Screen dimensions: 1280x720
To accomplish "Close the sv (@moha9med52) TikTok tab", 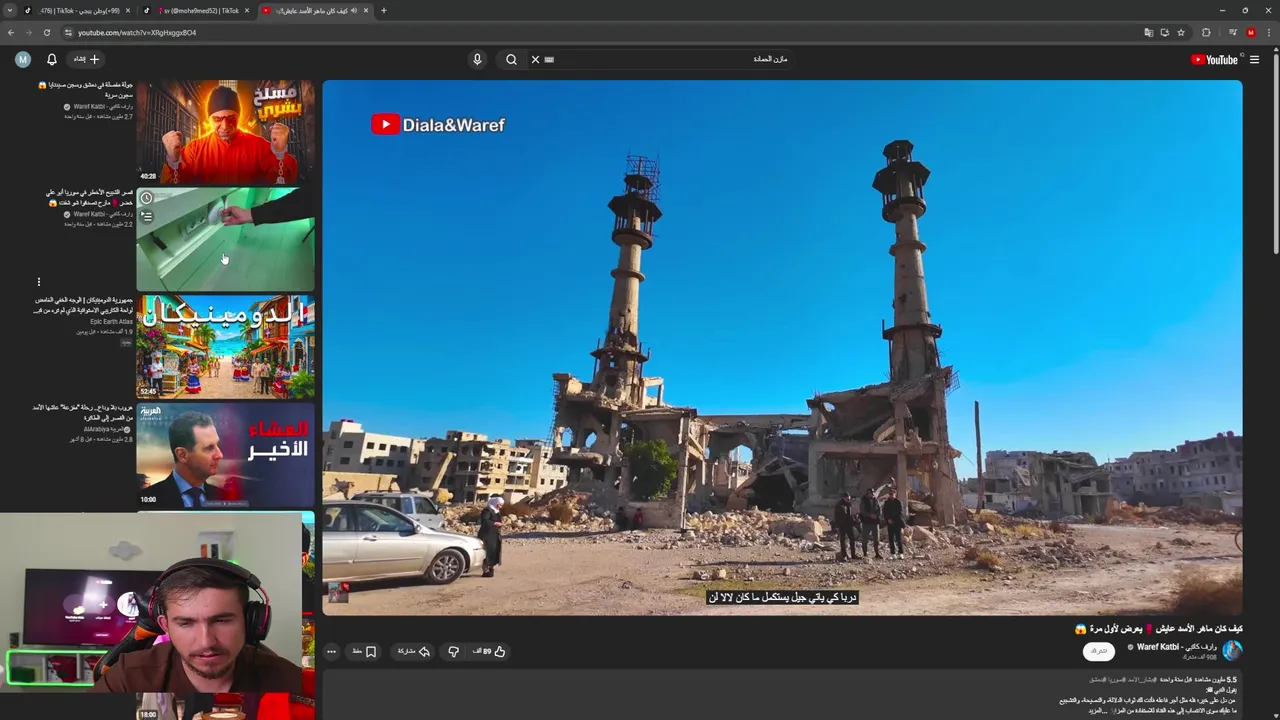I will tap(247, 10).
